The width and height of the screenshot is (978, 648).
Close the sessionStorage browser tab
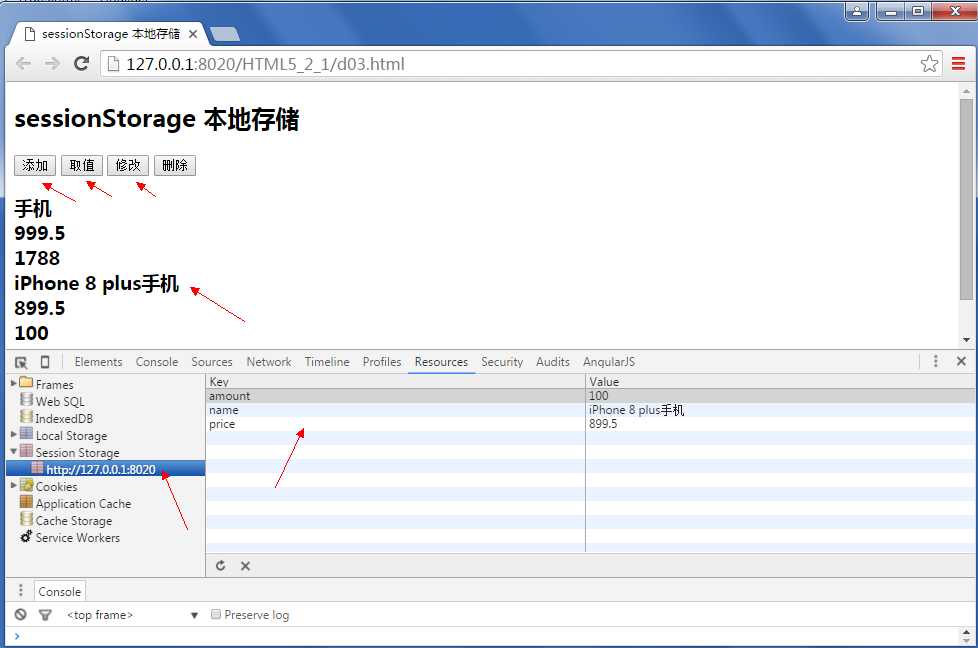193,34
